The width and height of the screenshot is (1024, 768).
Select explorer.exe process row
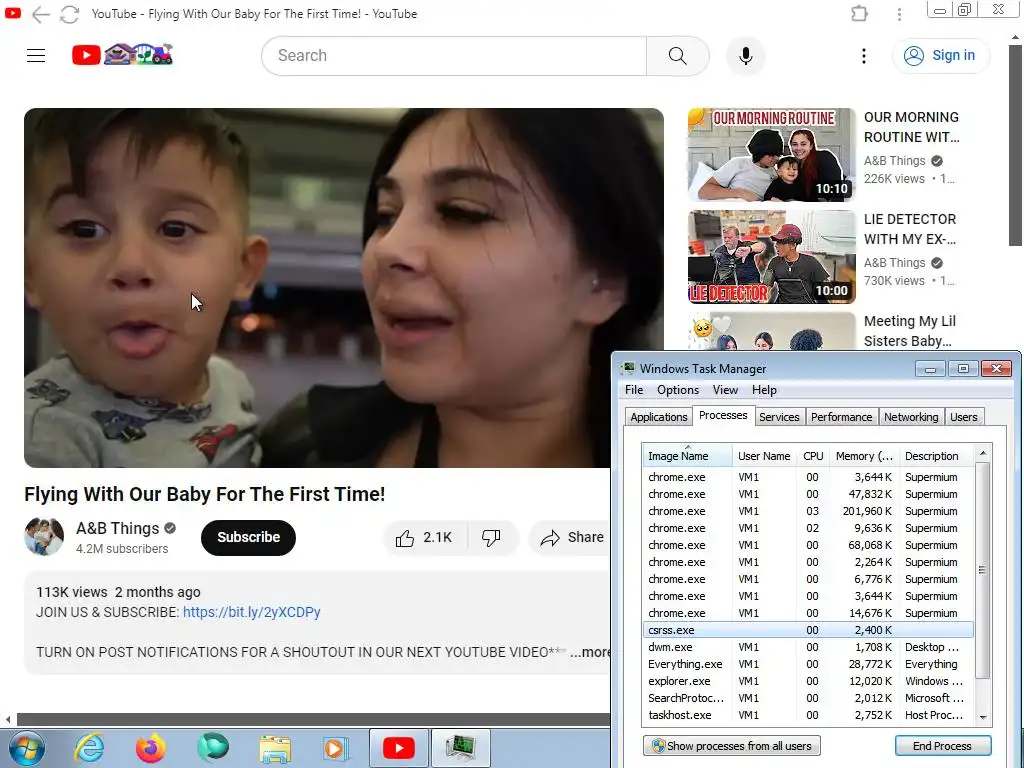pyautogui.click(x=808, y=681)
